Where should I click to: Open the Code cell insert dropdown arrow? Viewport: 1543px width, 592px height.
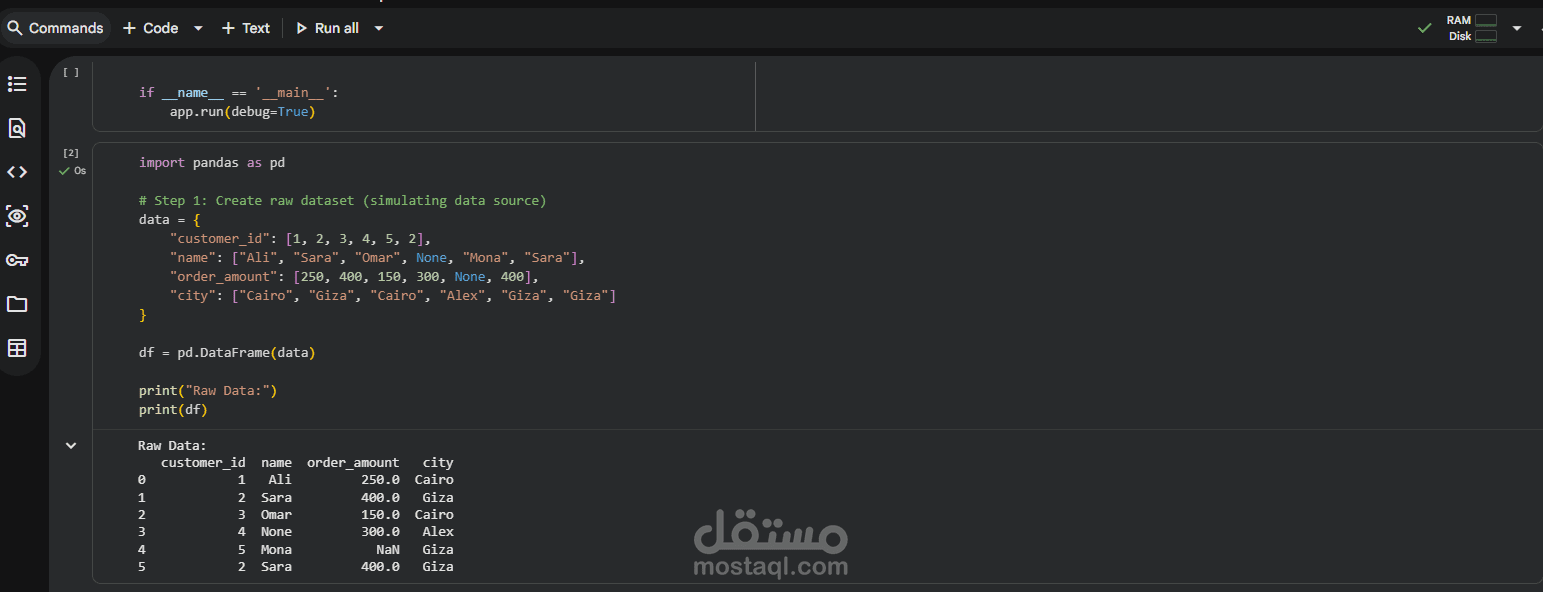(x=196, y=28)
